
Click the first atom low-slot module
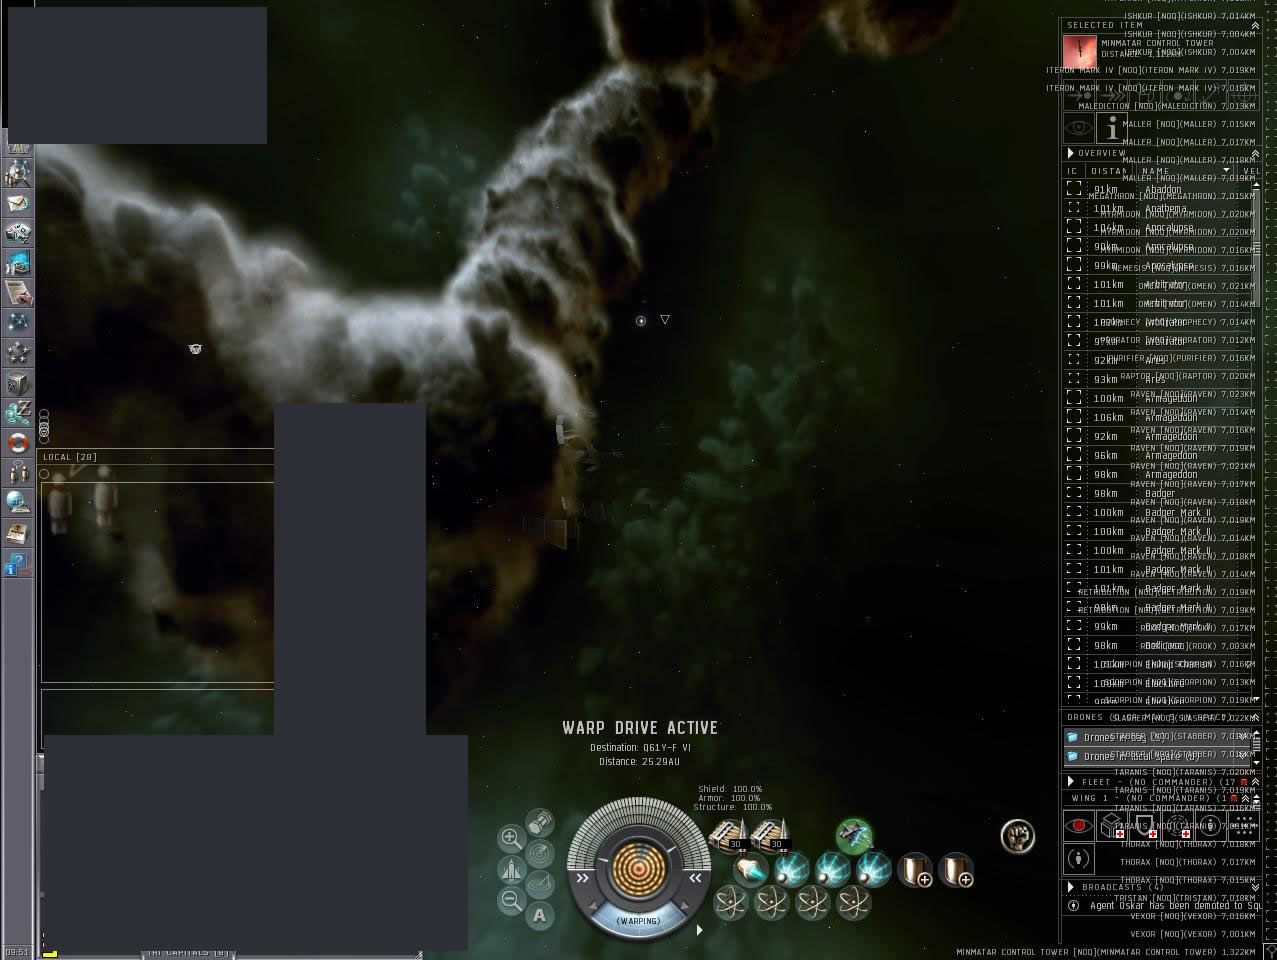tap(731, 903)
